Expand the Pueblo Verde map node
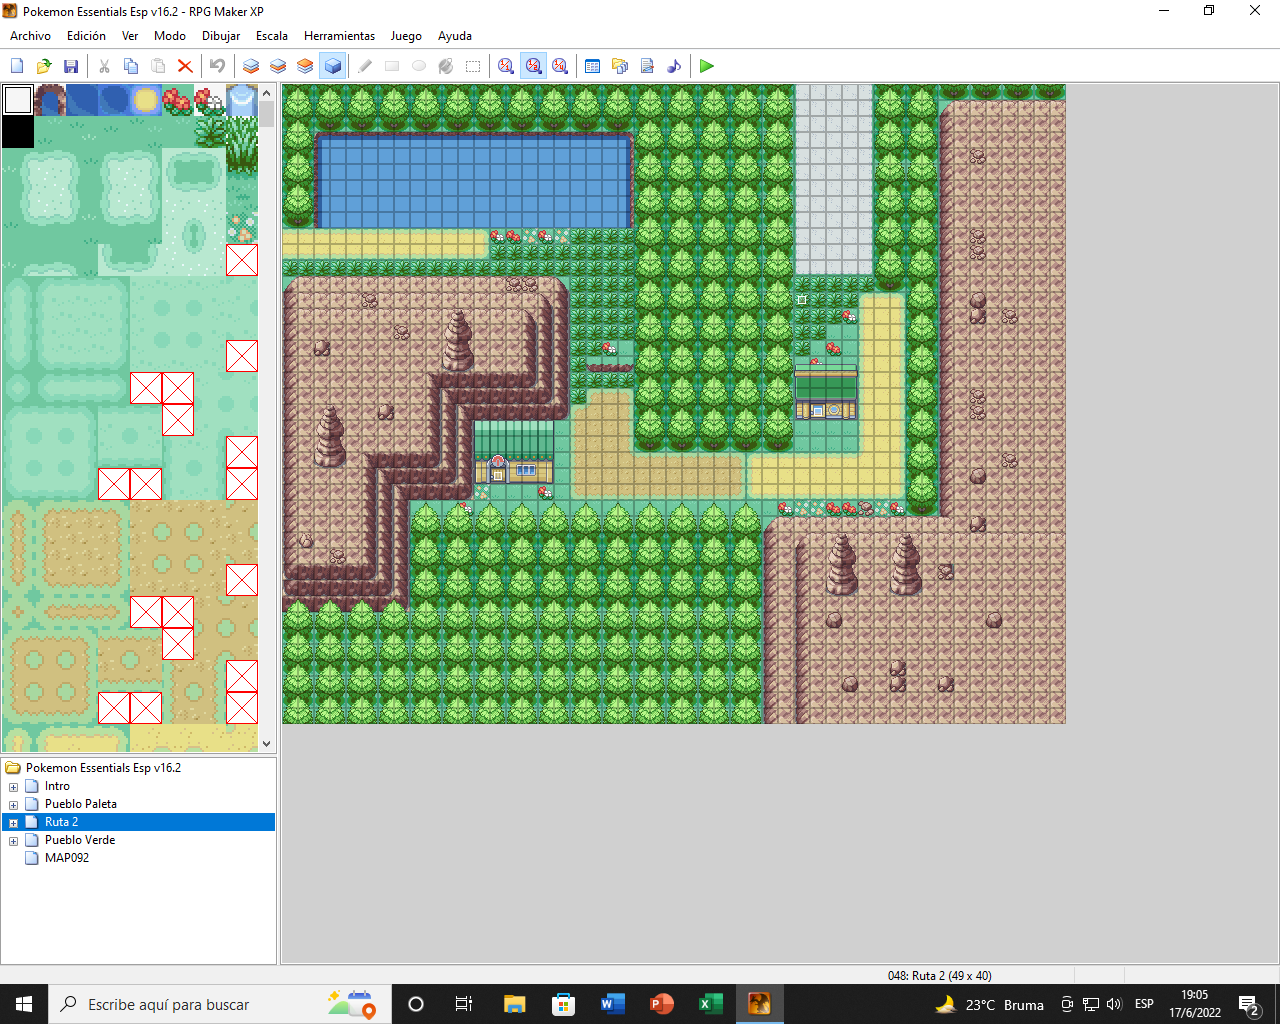Viewport: 1280px width, 1024px height. point(13,841)
